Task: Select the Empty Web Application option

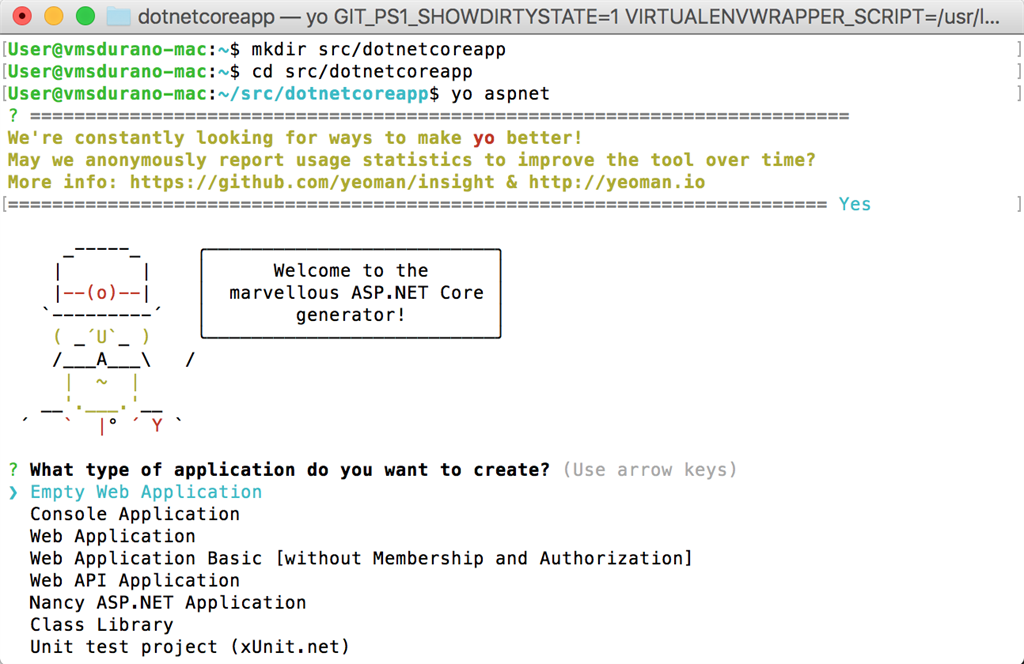Action: [x=146, y=492]
